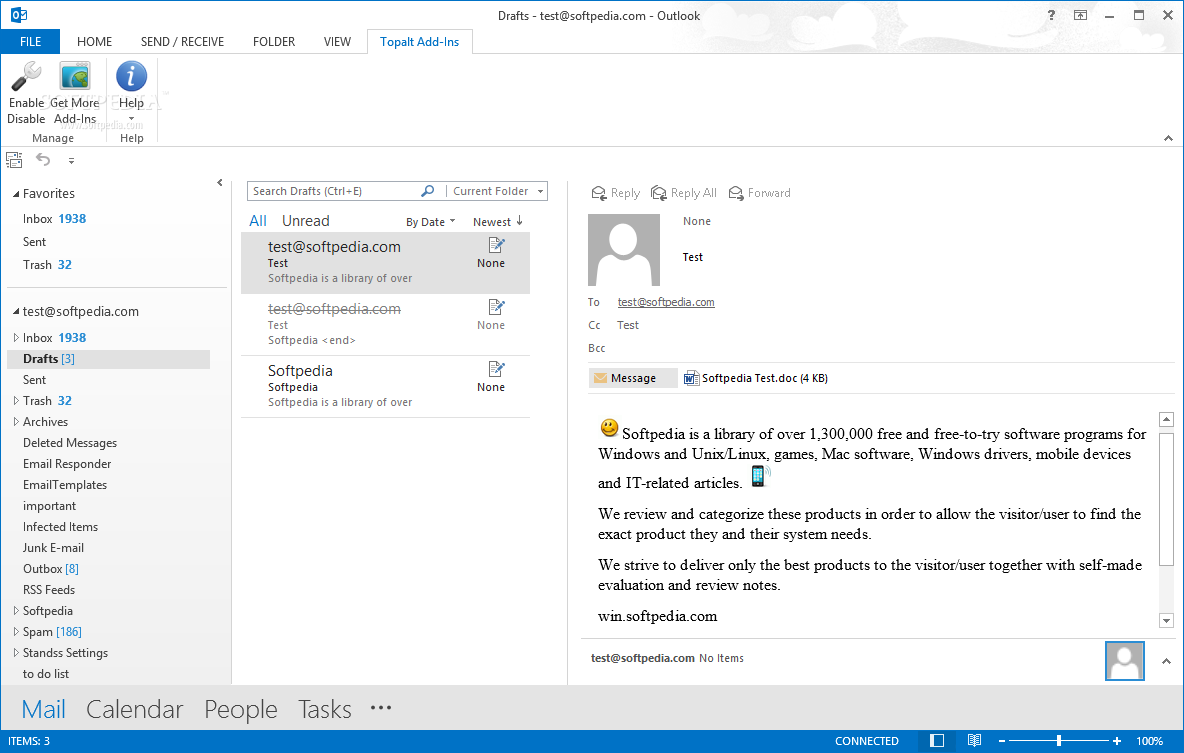This screenshot has height=753, width=1184.
Task: Expand the Trash folder in account tree
Action: tap(16, 401)
